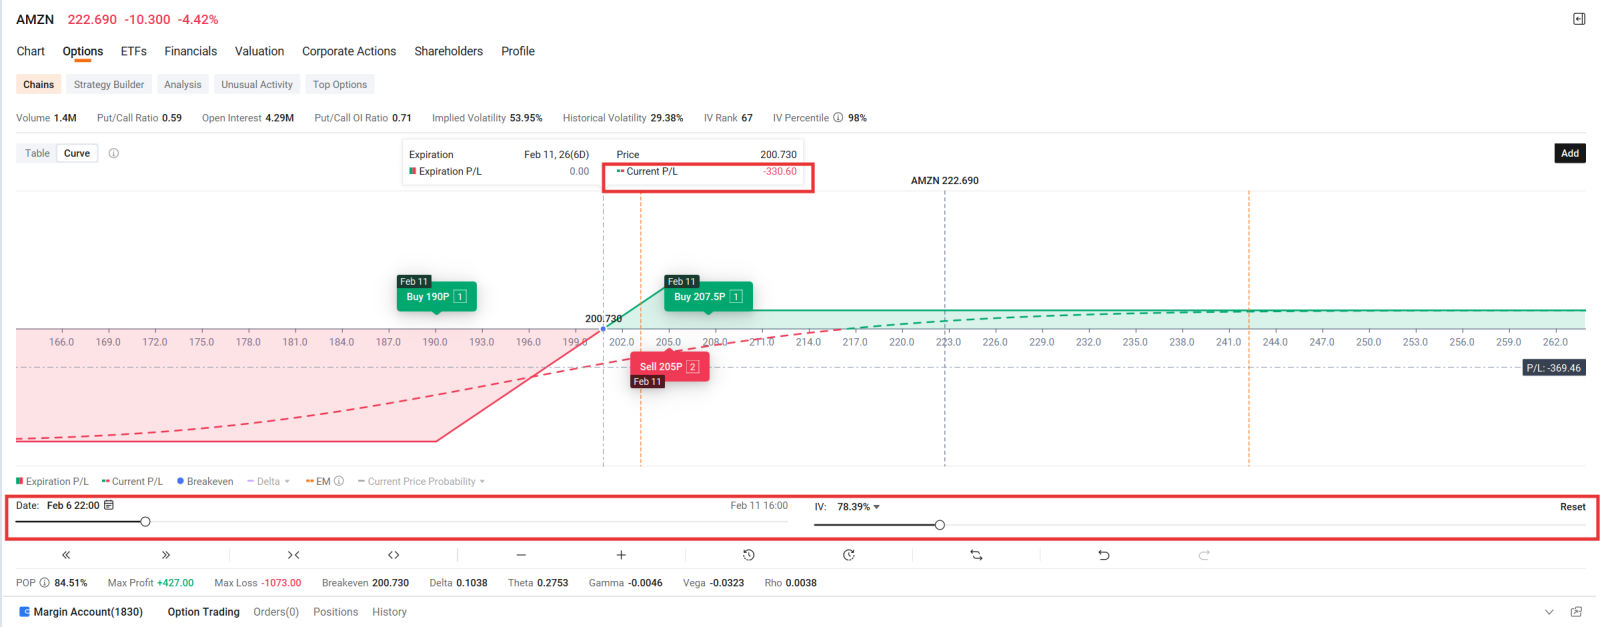Click the EM info icon in legend
The height and width of the screenshot is (627, 1600).
coord(339,481)
